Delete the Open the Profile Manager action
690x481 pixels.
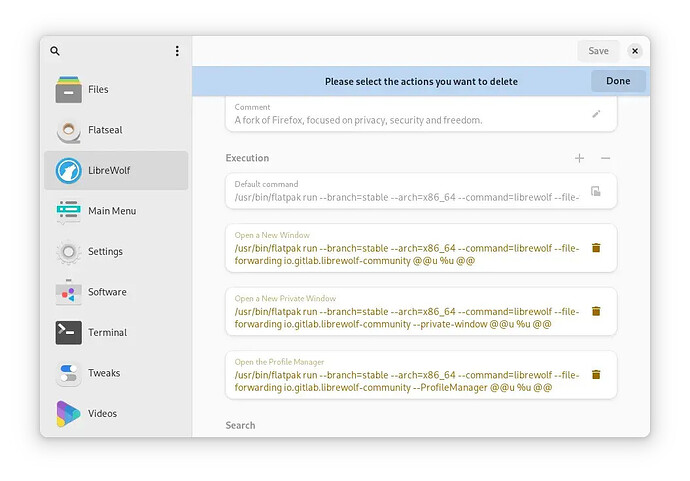[x=596, y=375]
